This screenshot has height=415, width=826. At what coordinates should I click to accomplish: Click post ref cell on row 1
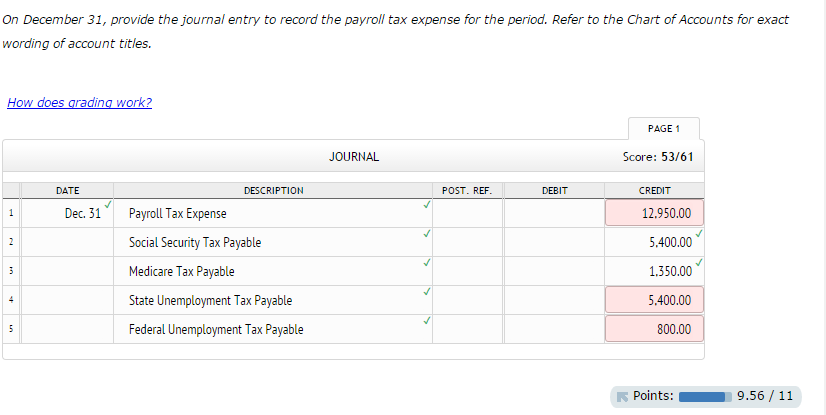point(467,213)
